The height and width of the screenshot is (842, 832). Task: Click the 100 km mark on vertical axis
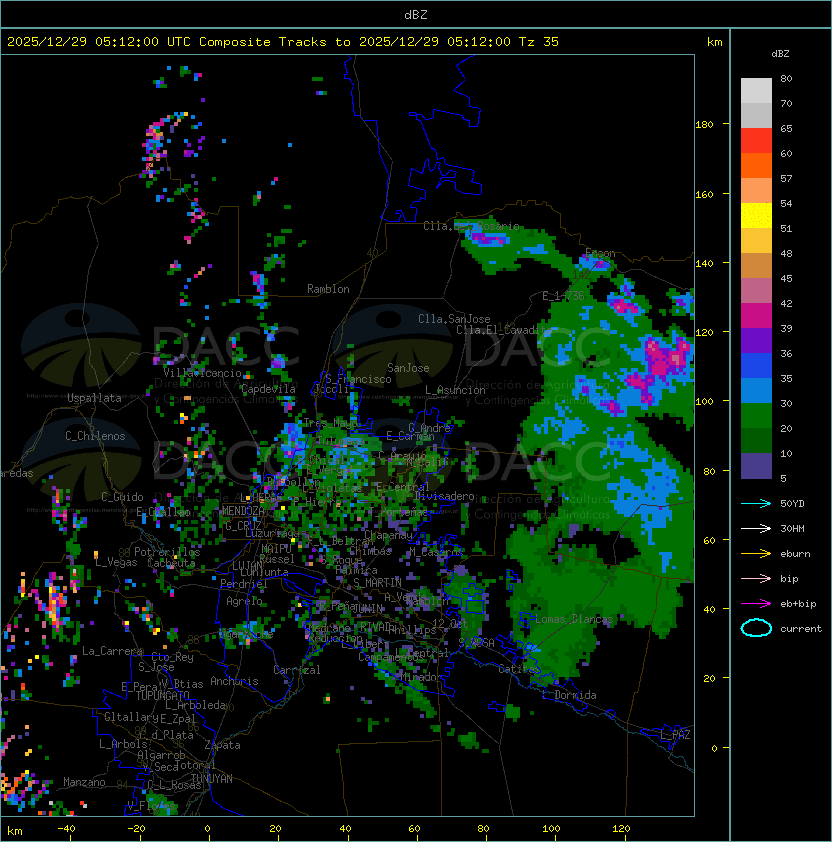[x=704, y=401]
